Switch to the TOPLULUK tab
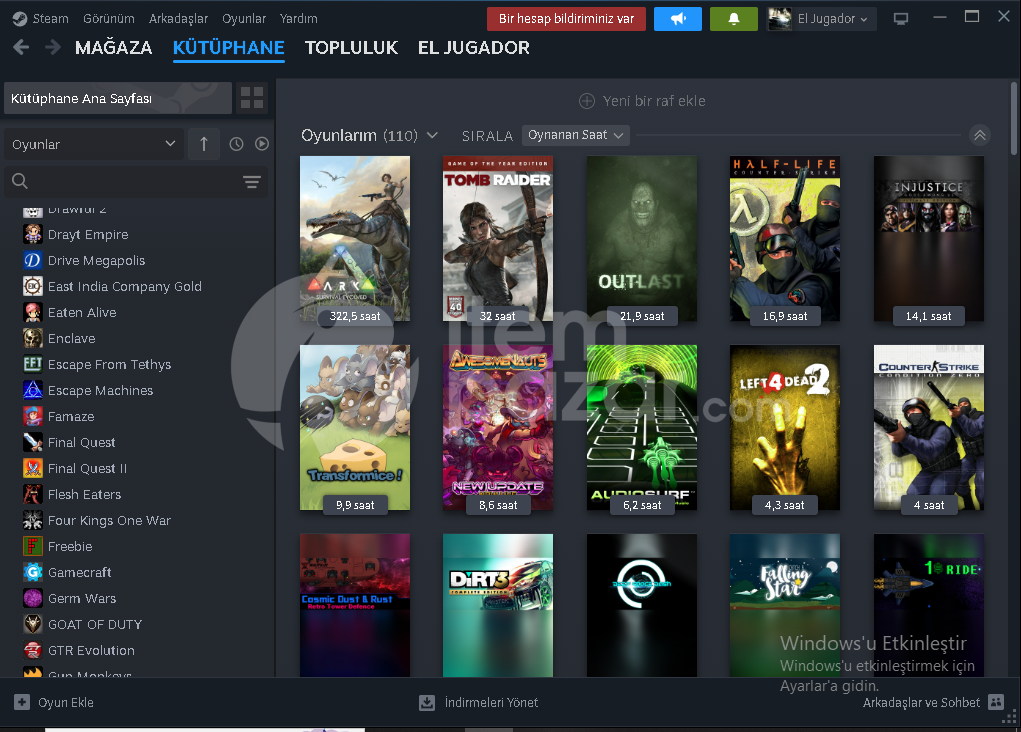1021x732 pixels. 352,48
